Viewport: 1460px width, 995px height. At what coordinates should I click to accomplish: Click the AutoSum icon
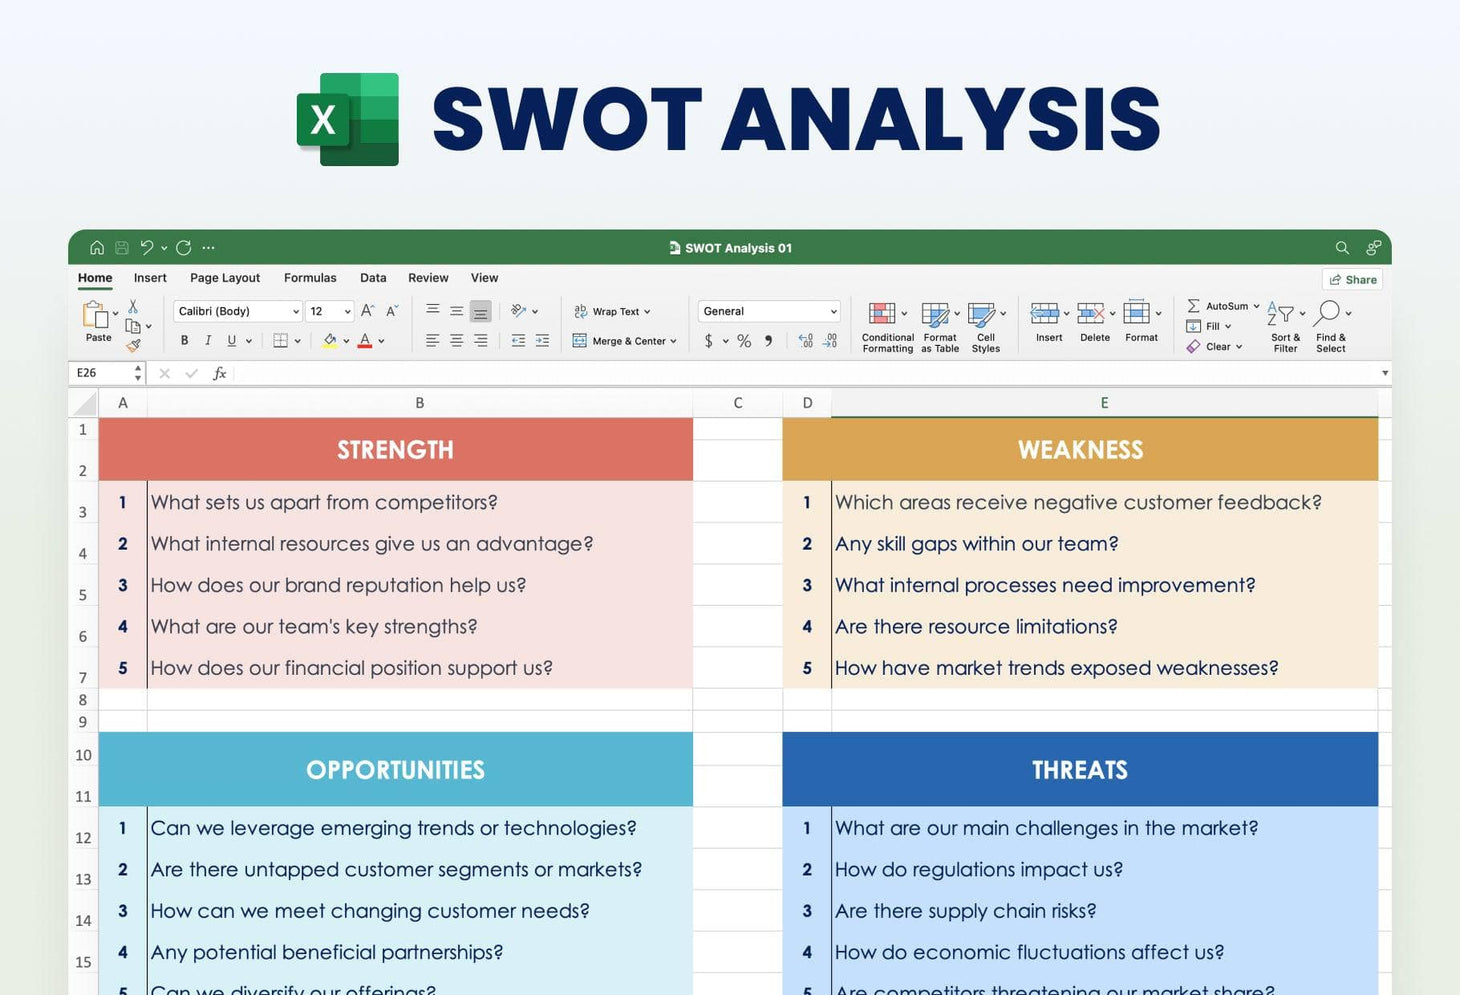click(x=1193, y=306)
